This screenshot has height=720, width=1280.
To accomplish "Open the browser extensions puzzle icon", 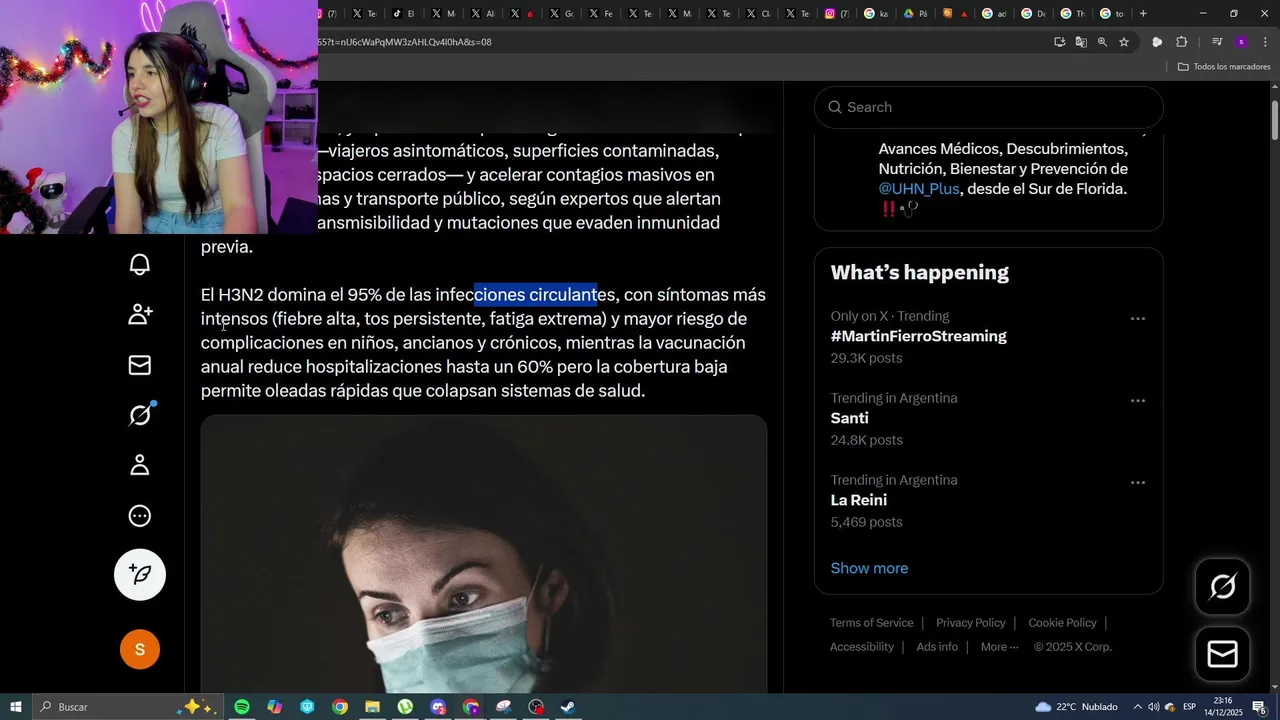I will pos(1181,42).
